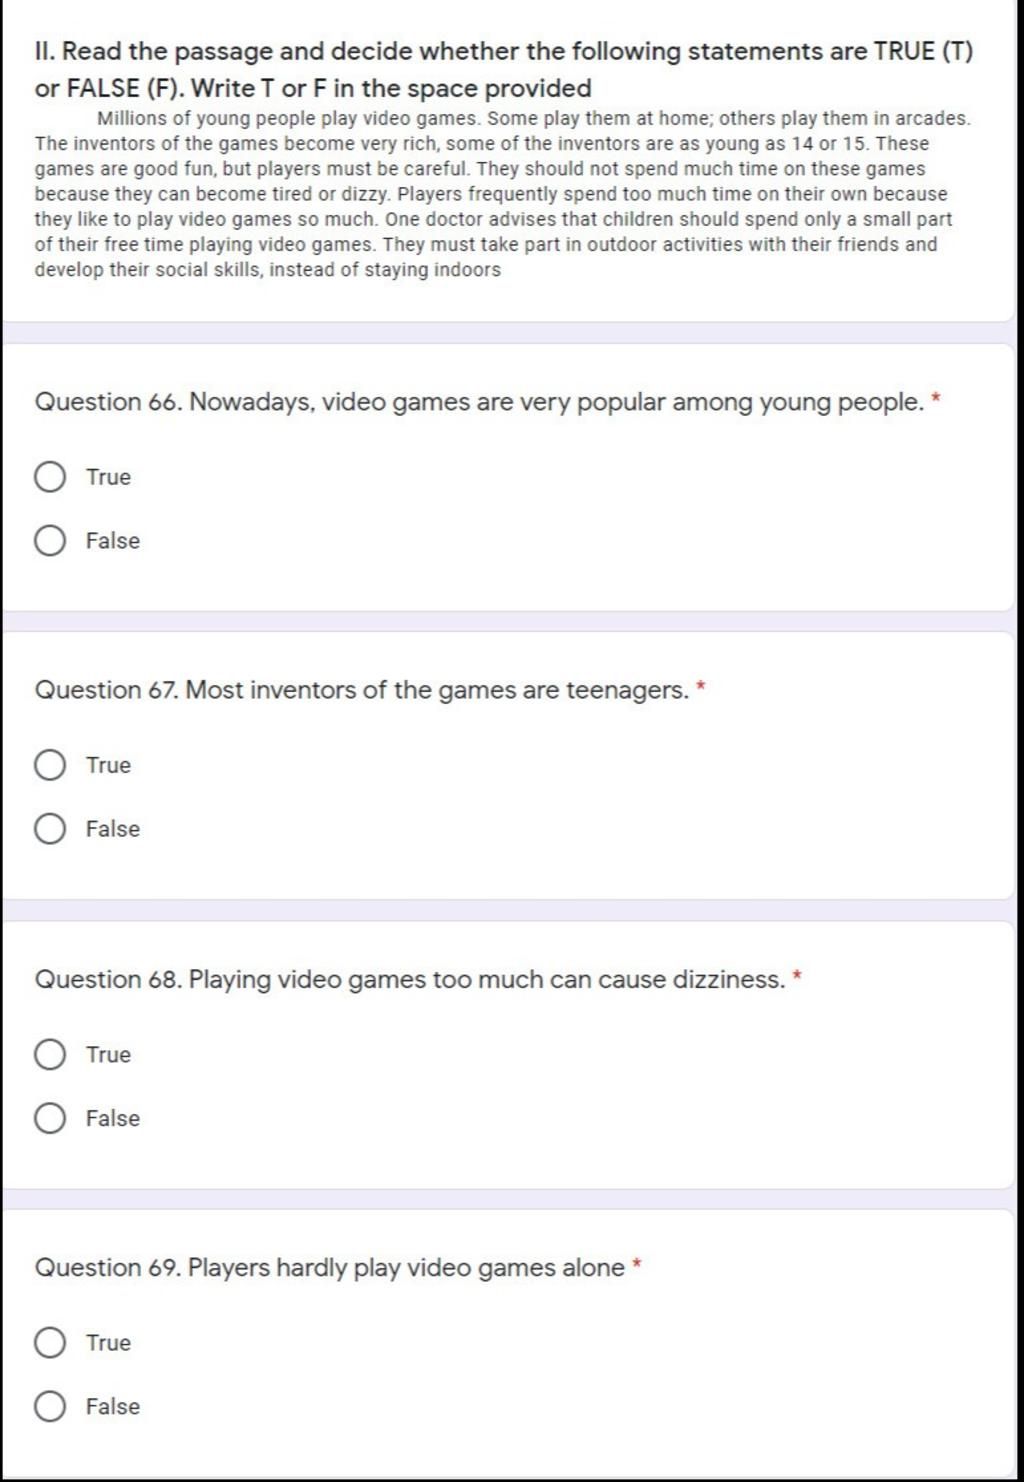Viewport: 1024px width, 1482px height.
Task: Mark True for Question 68
Action: coord(50,1054)
